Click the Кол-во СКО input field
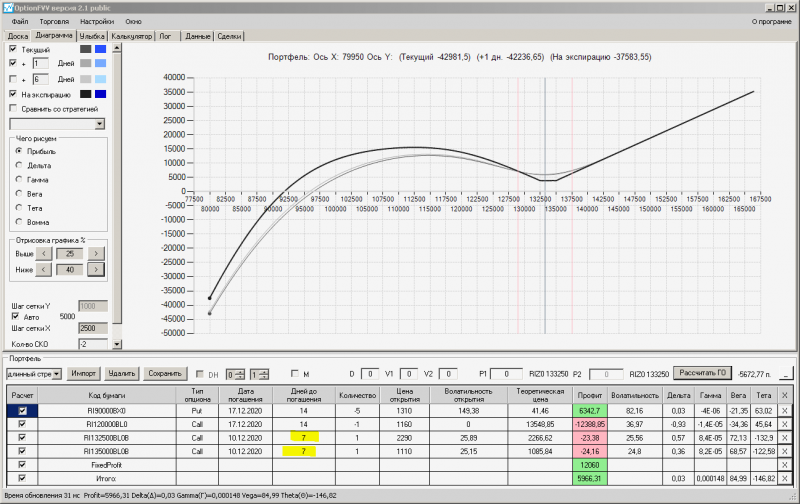Screen dimensions: 800x504 click(93, 344)
